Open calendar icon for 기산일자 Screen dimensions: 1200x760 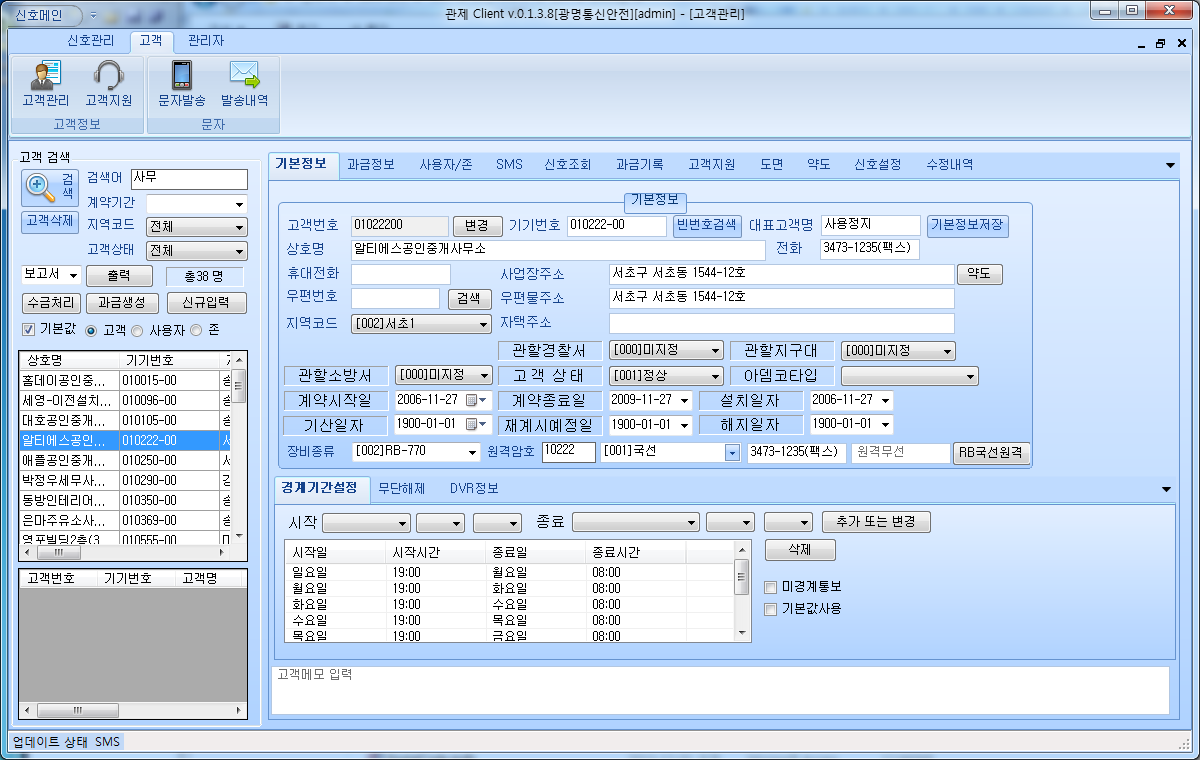[472, 425]
